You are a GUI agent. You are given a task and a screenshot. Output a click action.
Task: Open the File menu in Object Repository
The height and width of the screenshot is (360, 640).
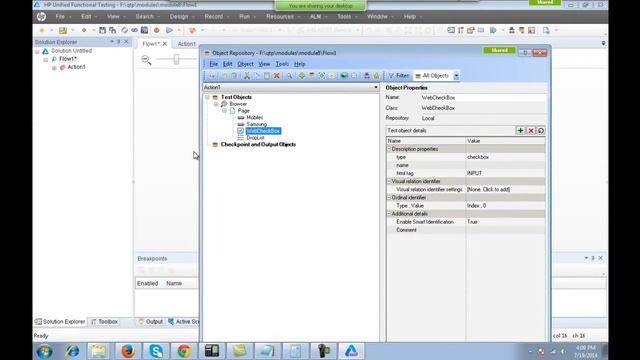[x=213, y=64]
